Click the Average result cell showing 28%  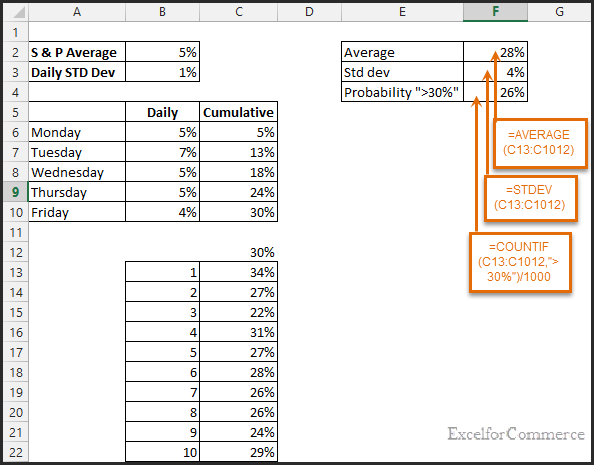point(495,52)
